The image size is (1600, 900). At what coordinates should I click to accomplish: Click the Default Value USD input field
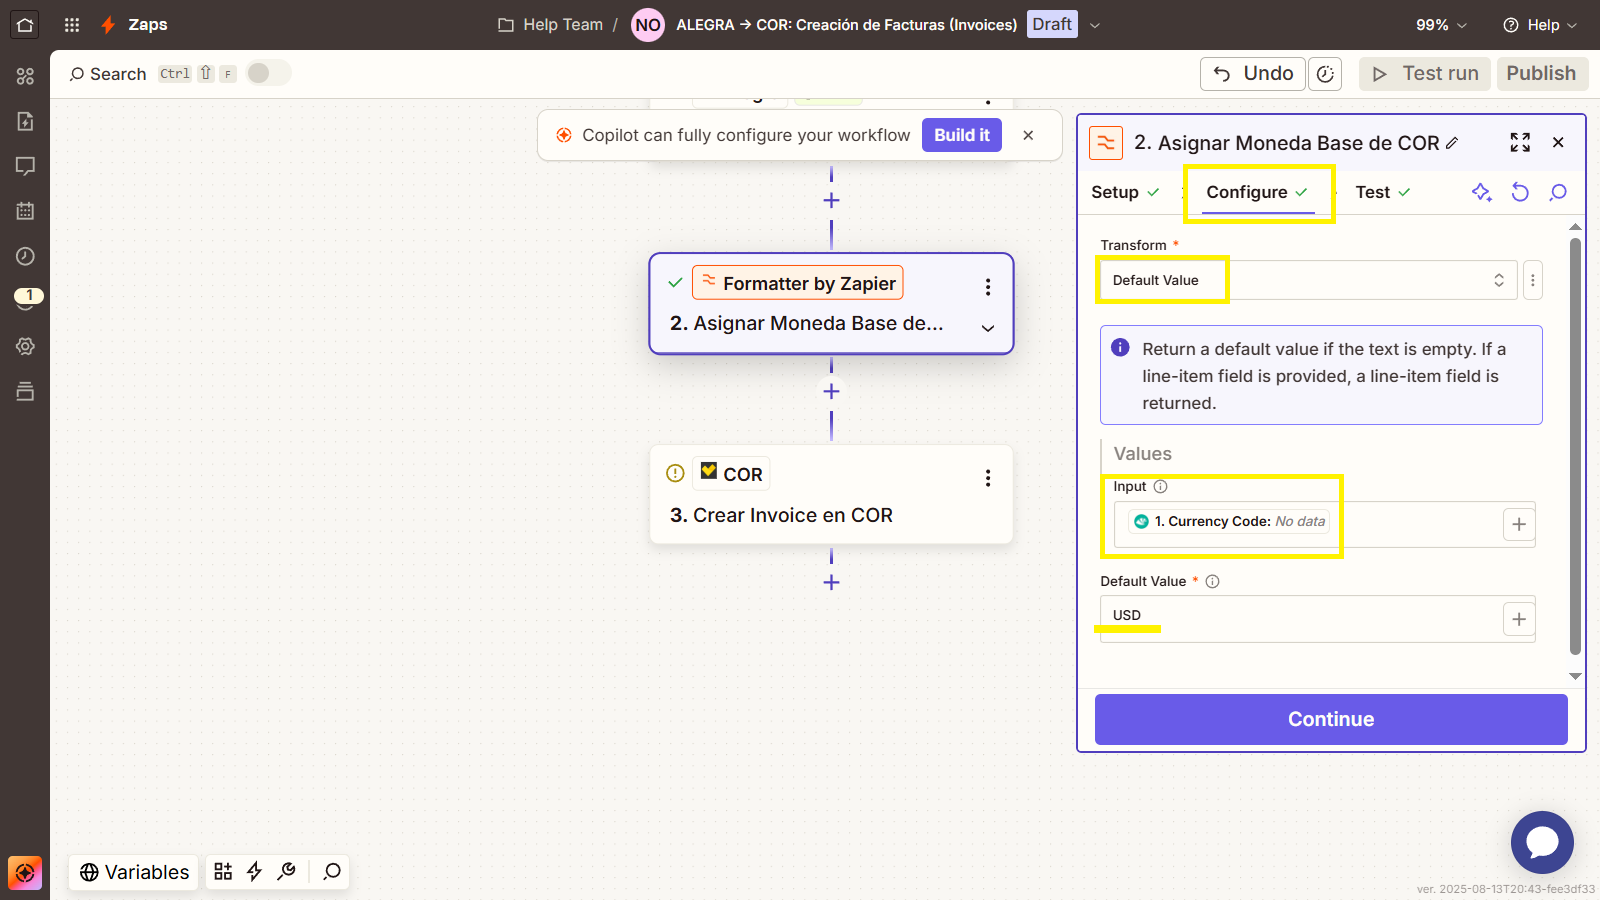coord(1300,618)
